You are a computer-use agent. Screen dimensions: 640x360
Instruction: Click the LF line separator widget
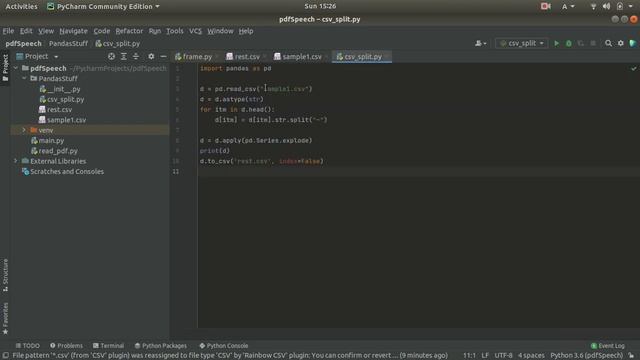pos(485,356)
